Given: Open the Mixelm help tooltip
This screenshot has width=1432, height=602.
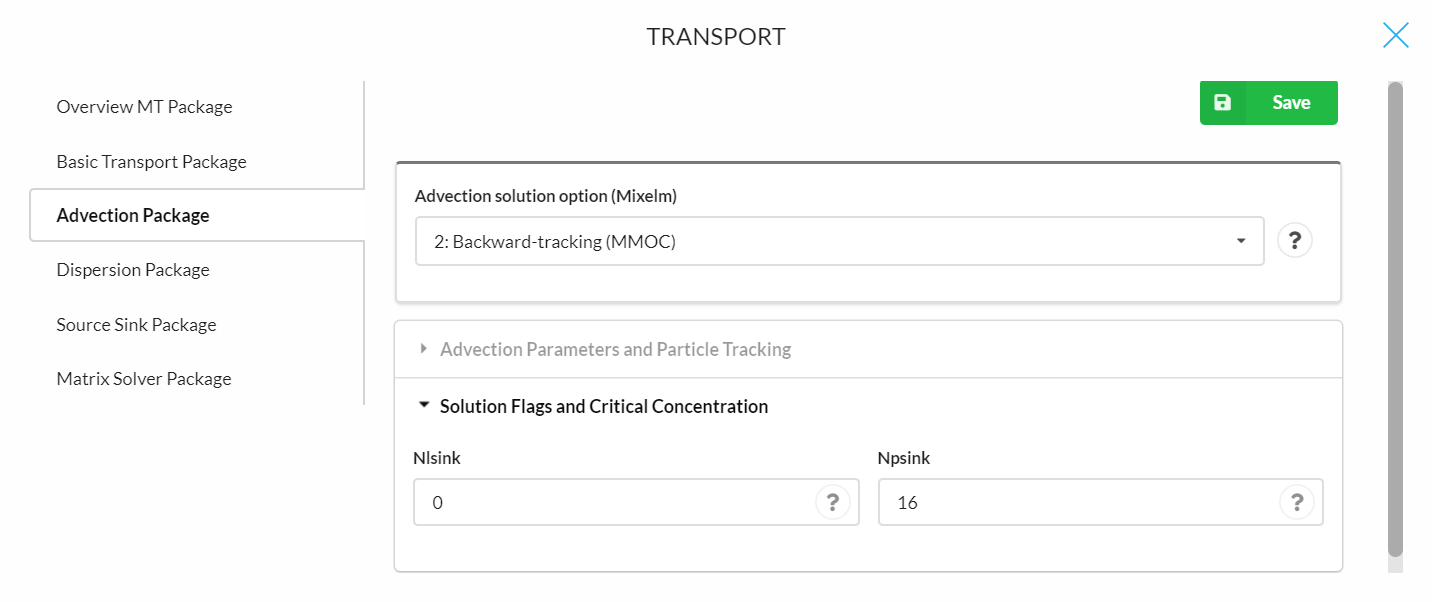Looking at the screenshot, I should coord(1295,240).
